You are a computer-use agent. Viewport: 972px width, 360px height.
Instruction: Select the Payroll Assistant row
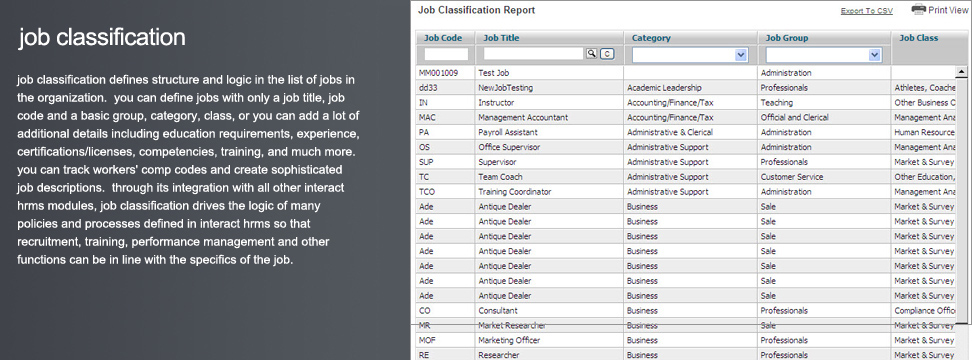(x=685, y=132)
